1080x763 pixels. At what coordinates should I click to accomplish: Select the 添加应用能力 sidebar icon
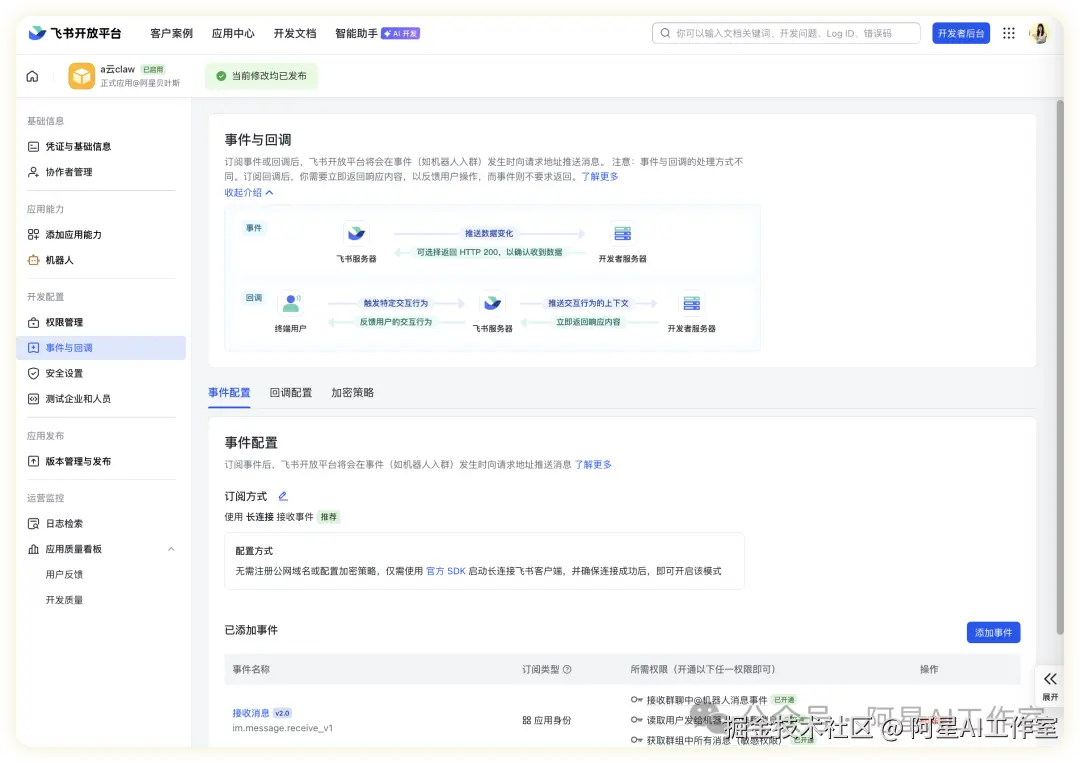[x=35, y=234]
